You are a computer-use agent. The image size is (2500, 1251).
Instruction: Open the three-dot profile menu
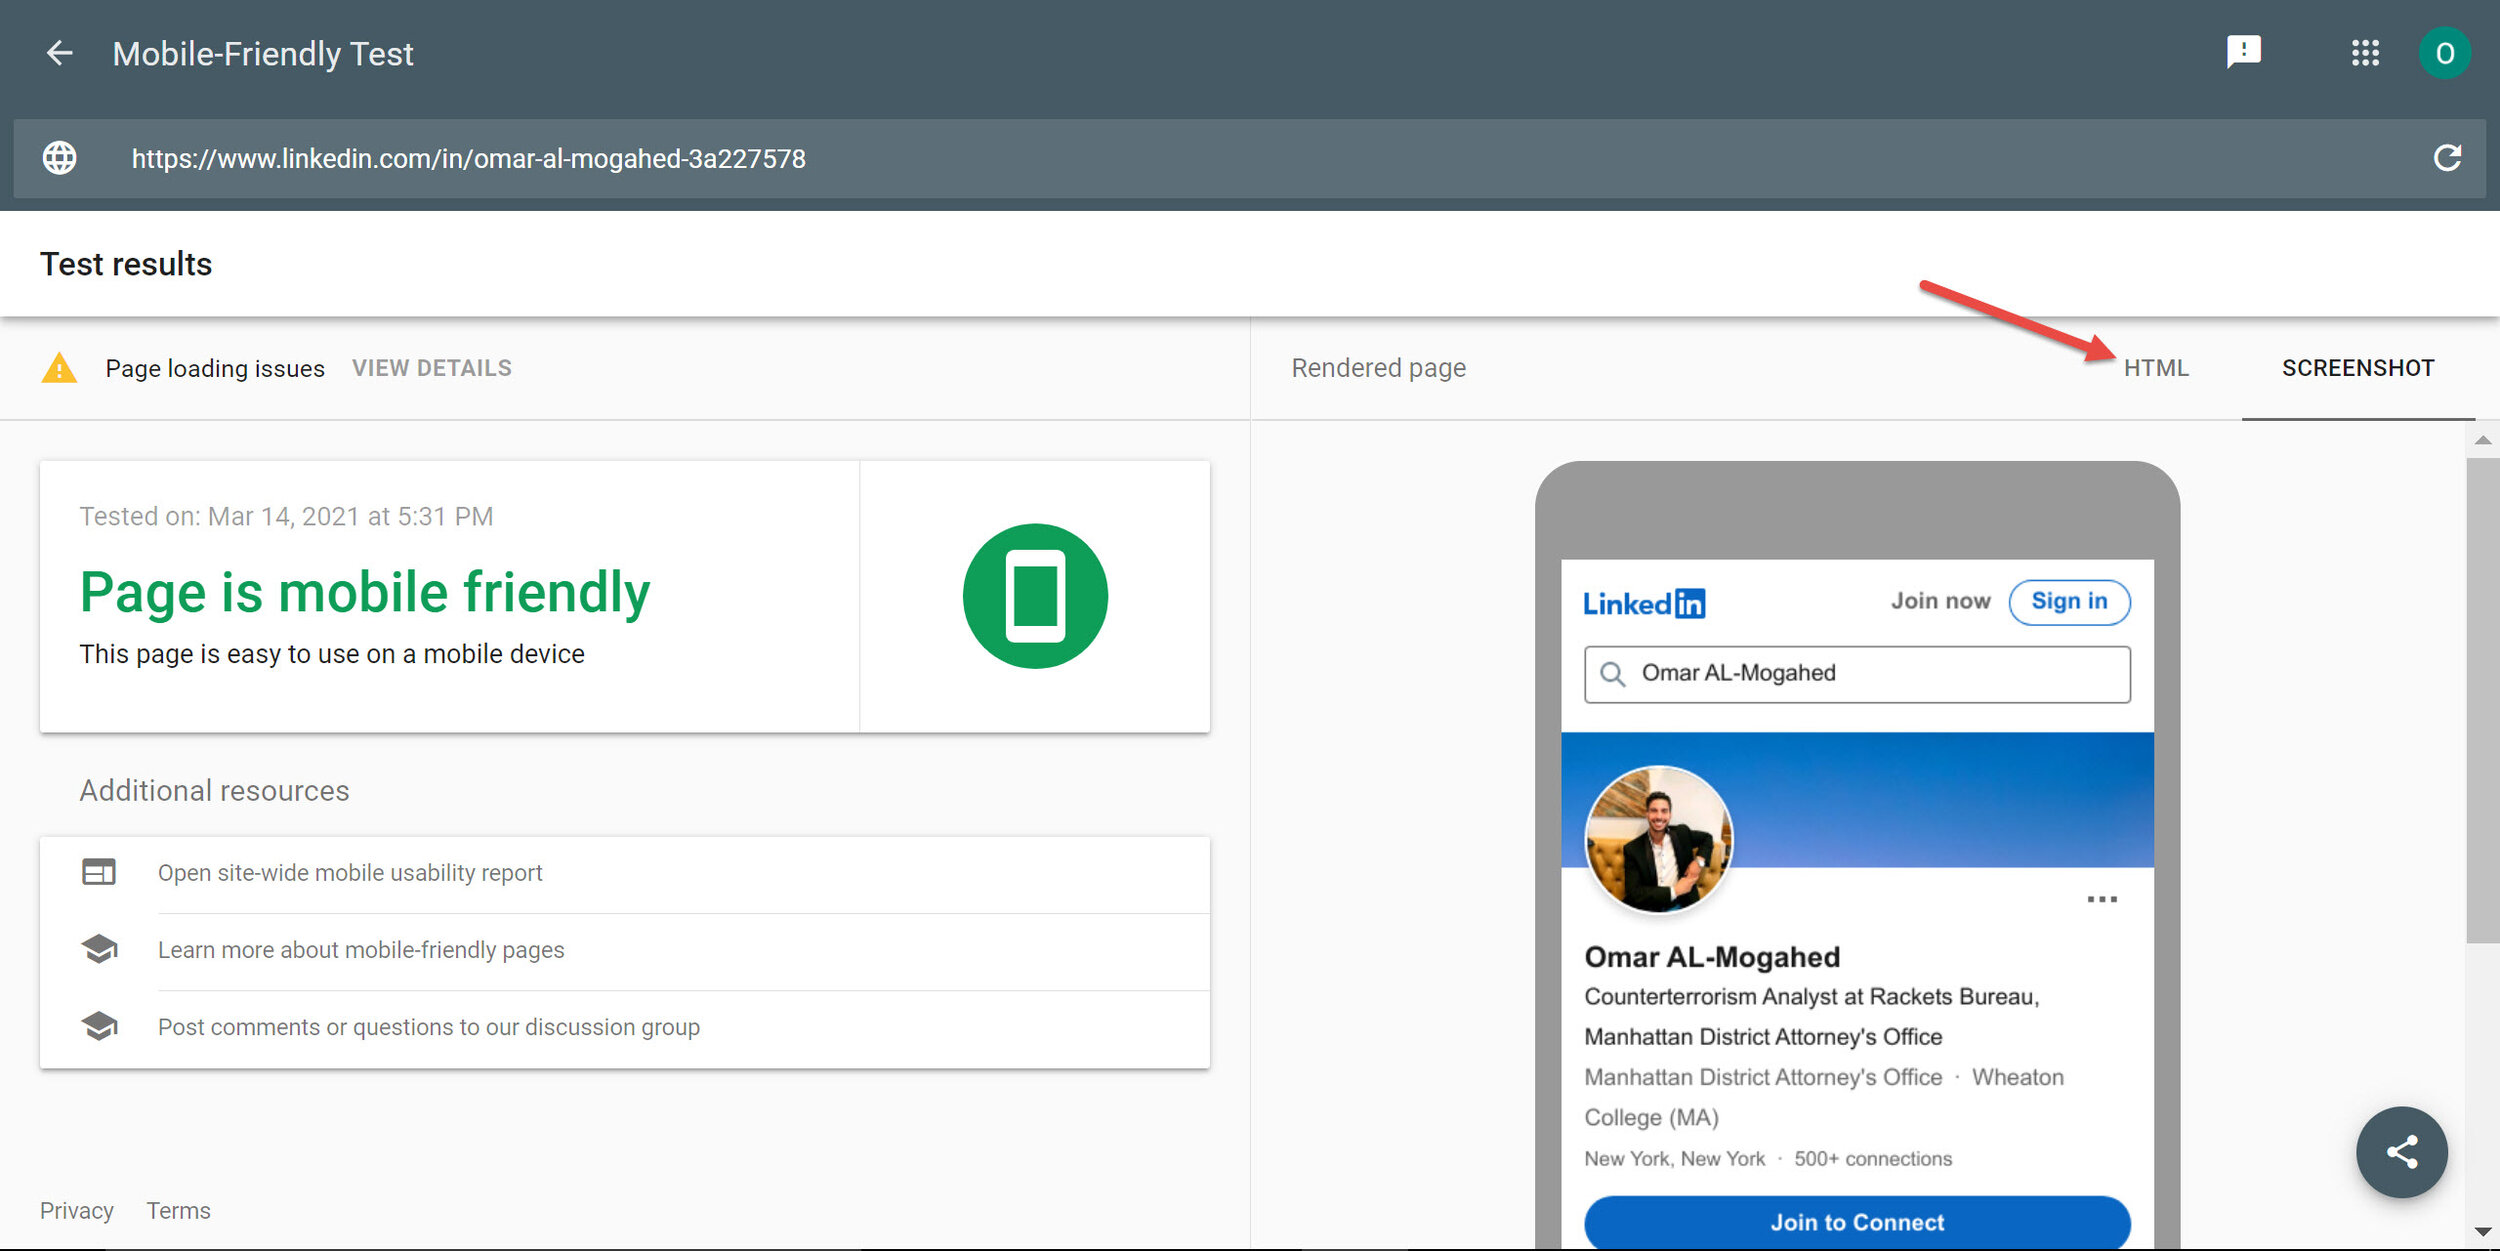pos(2102,899)
